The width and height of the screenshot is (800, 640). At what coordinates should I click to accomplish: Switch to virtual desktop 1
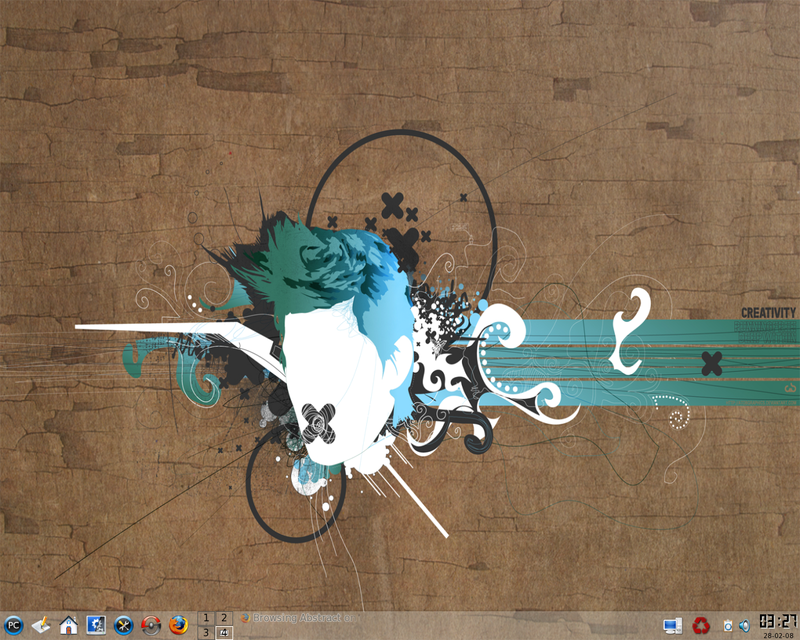point(207,618)
